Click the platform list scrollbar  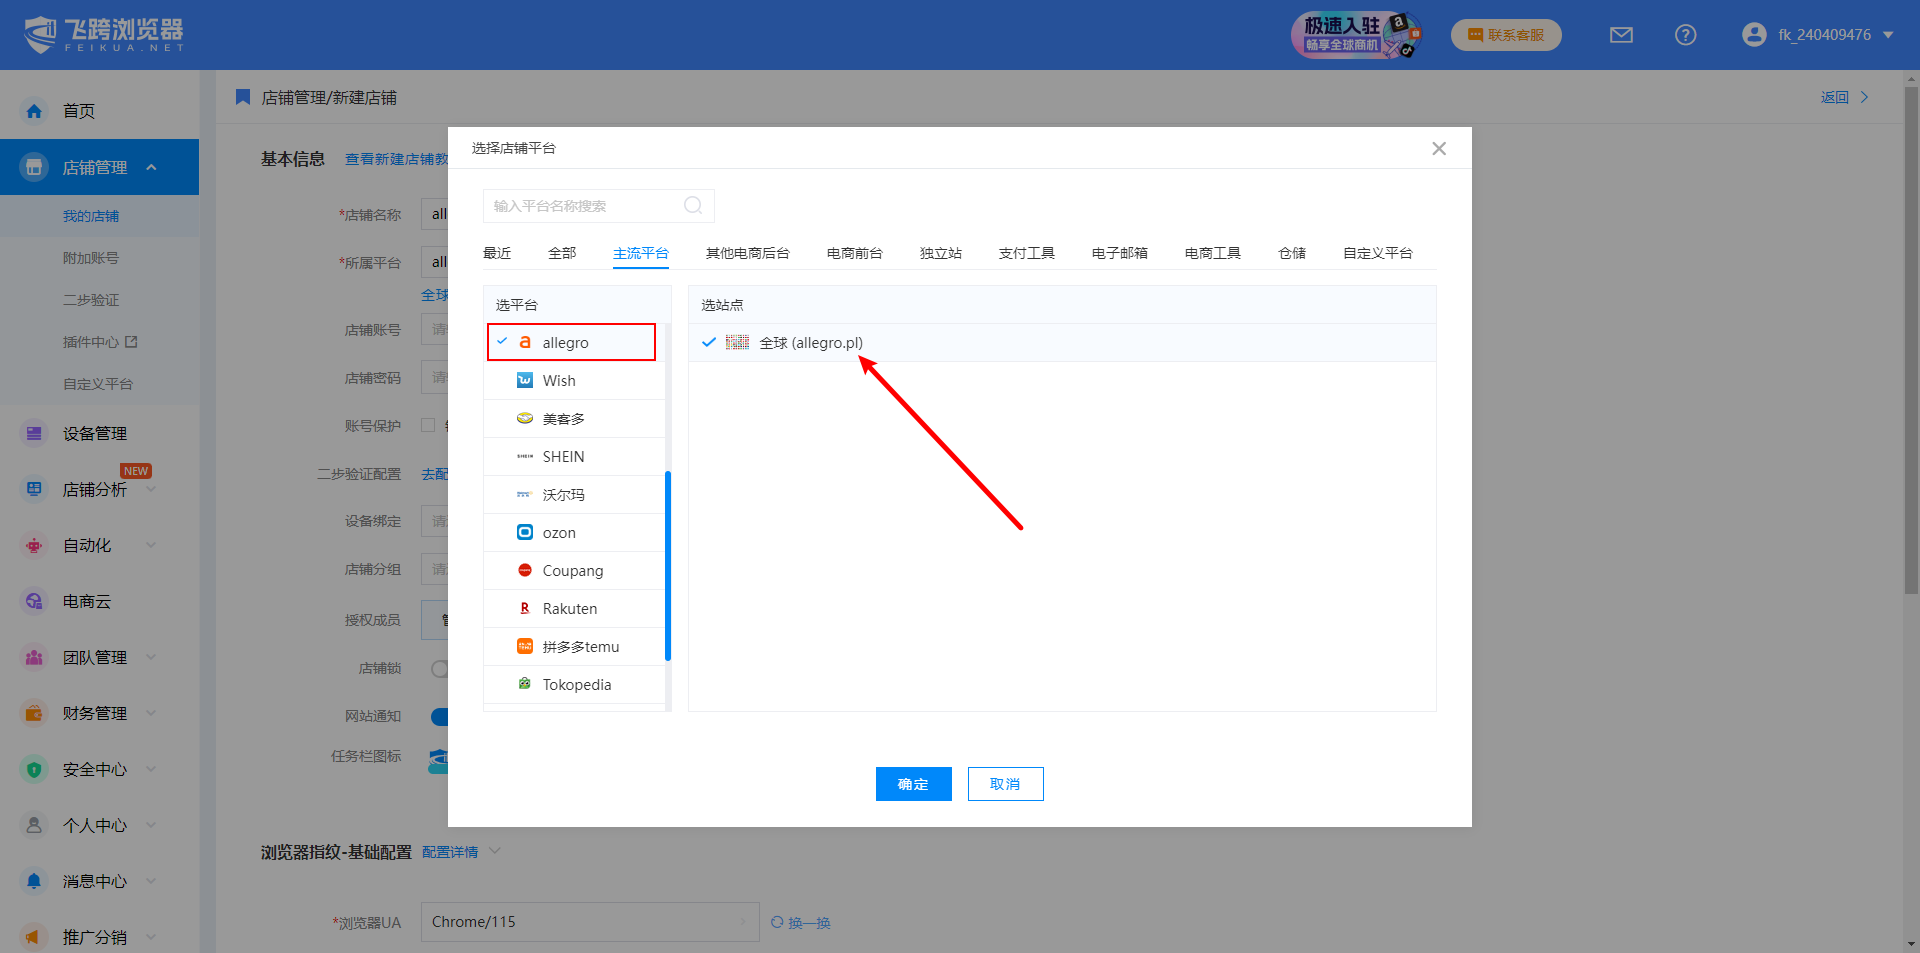[x=668, y=566]
